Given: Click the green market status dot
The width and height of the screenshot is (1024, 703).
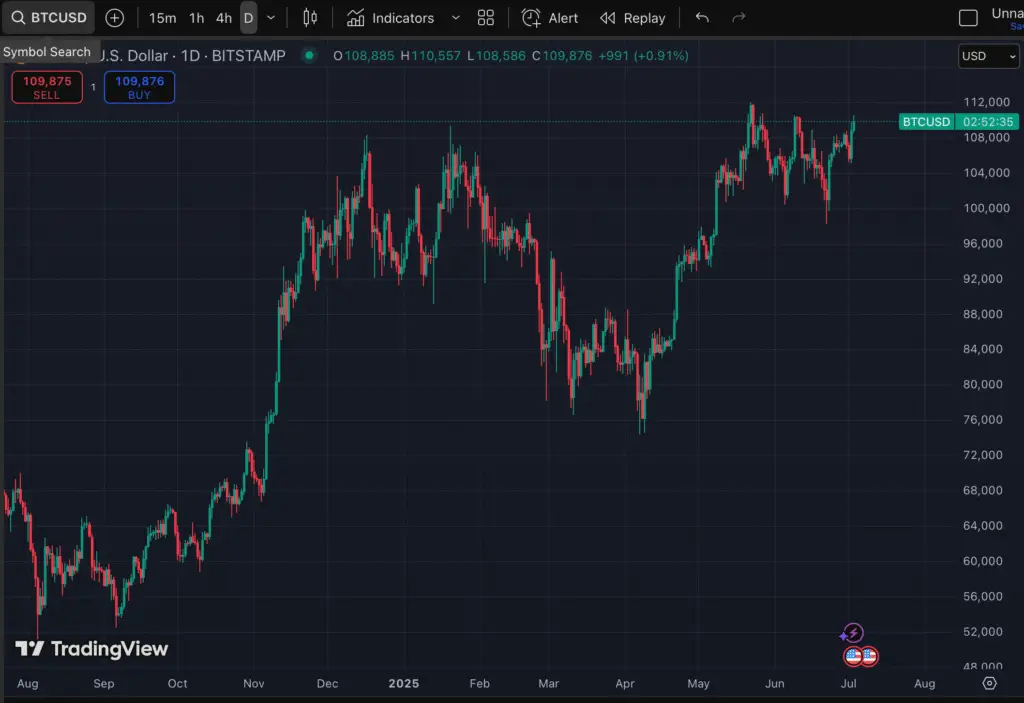Looking at the screenshot, I should click(x=309, y=56).
